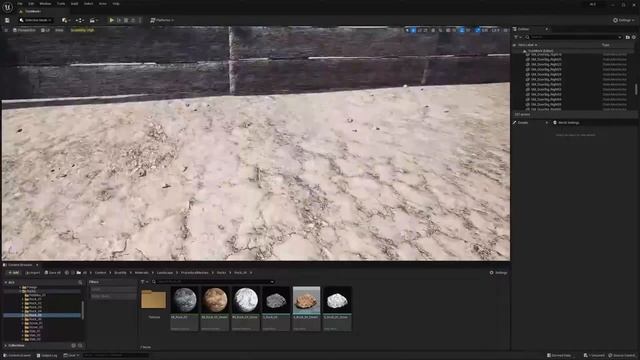The image size is (640, 360).
Task: Open the Cinematics clapperboard icon menu
Action: click(x=93, y=20)
